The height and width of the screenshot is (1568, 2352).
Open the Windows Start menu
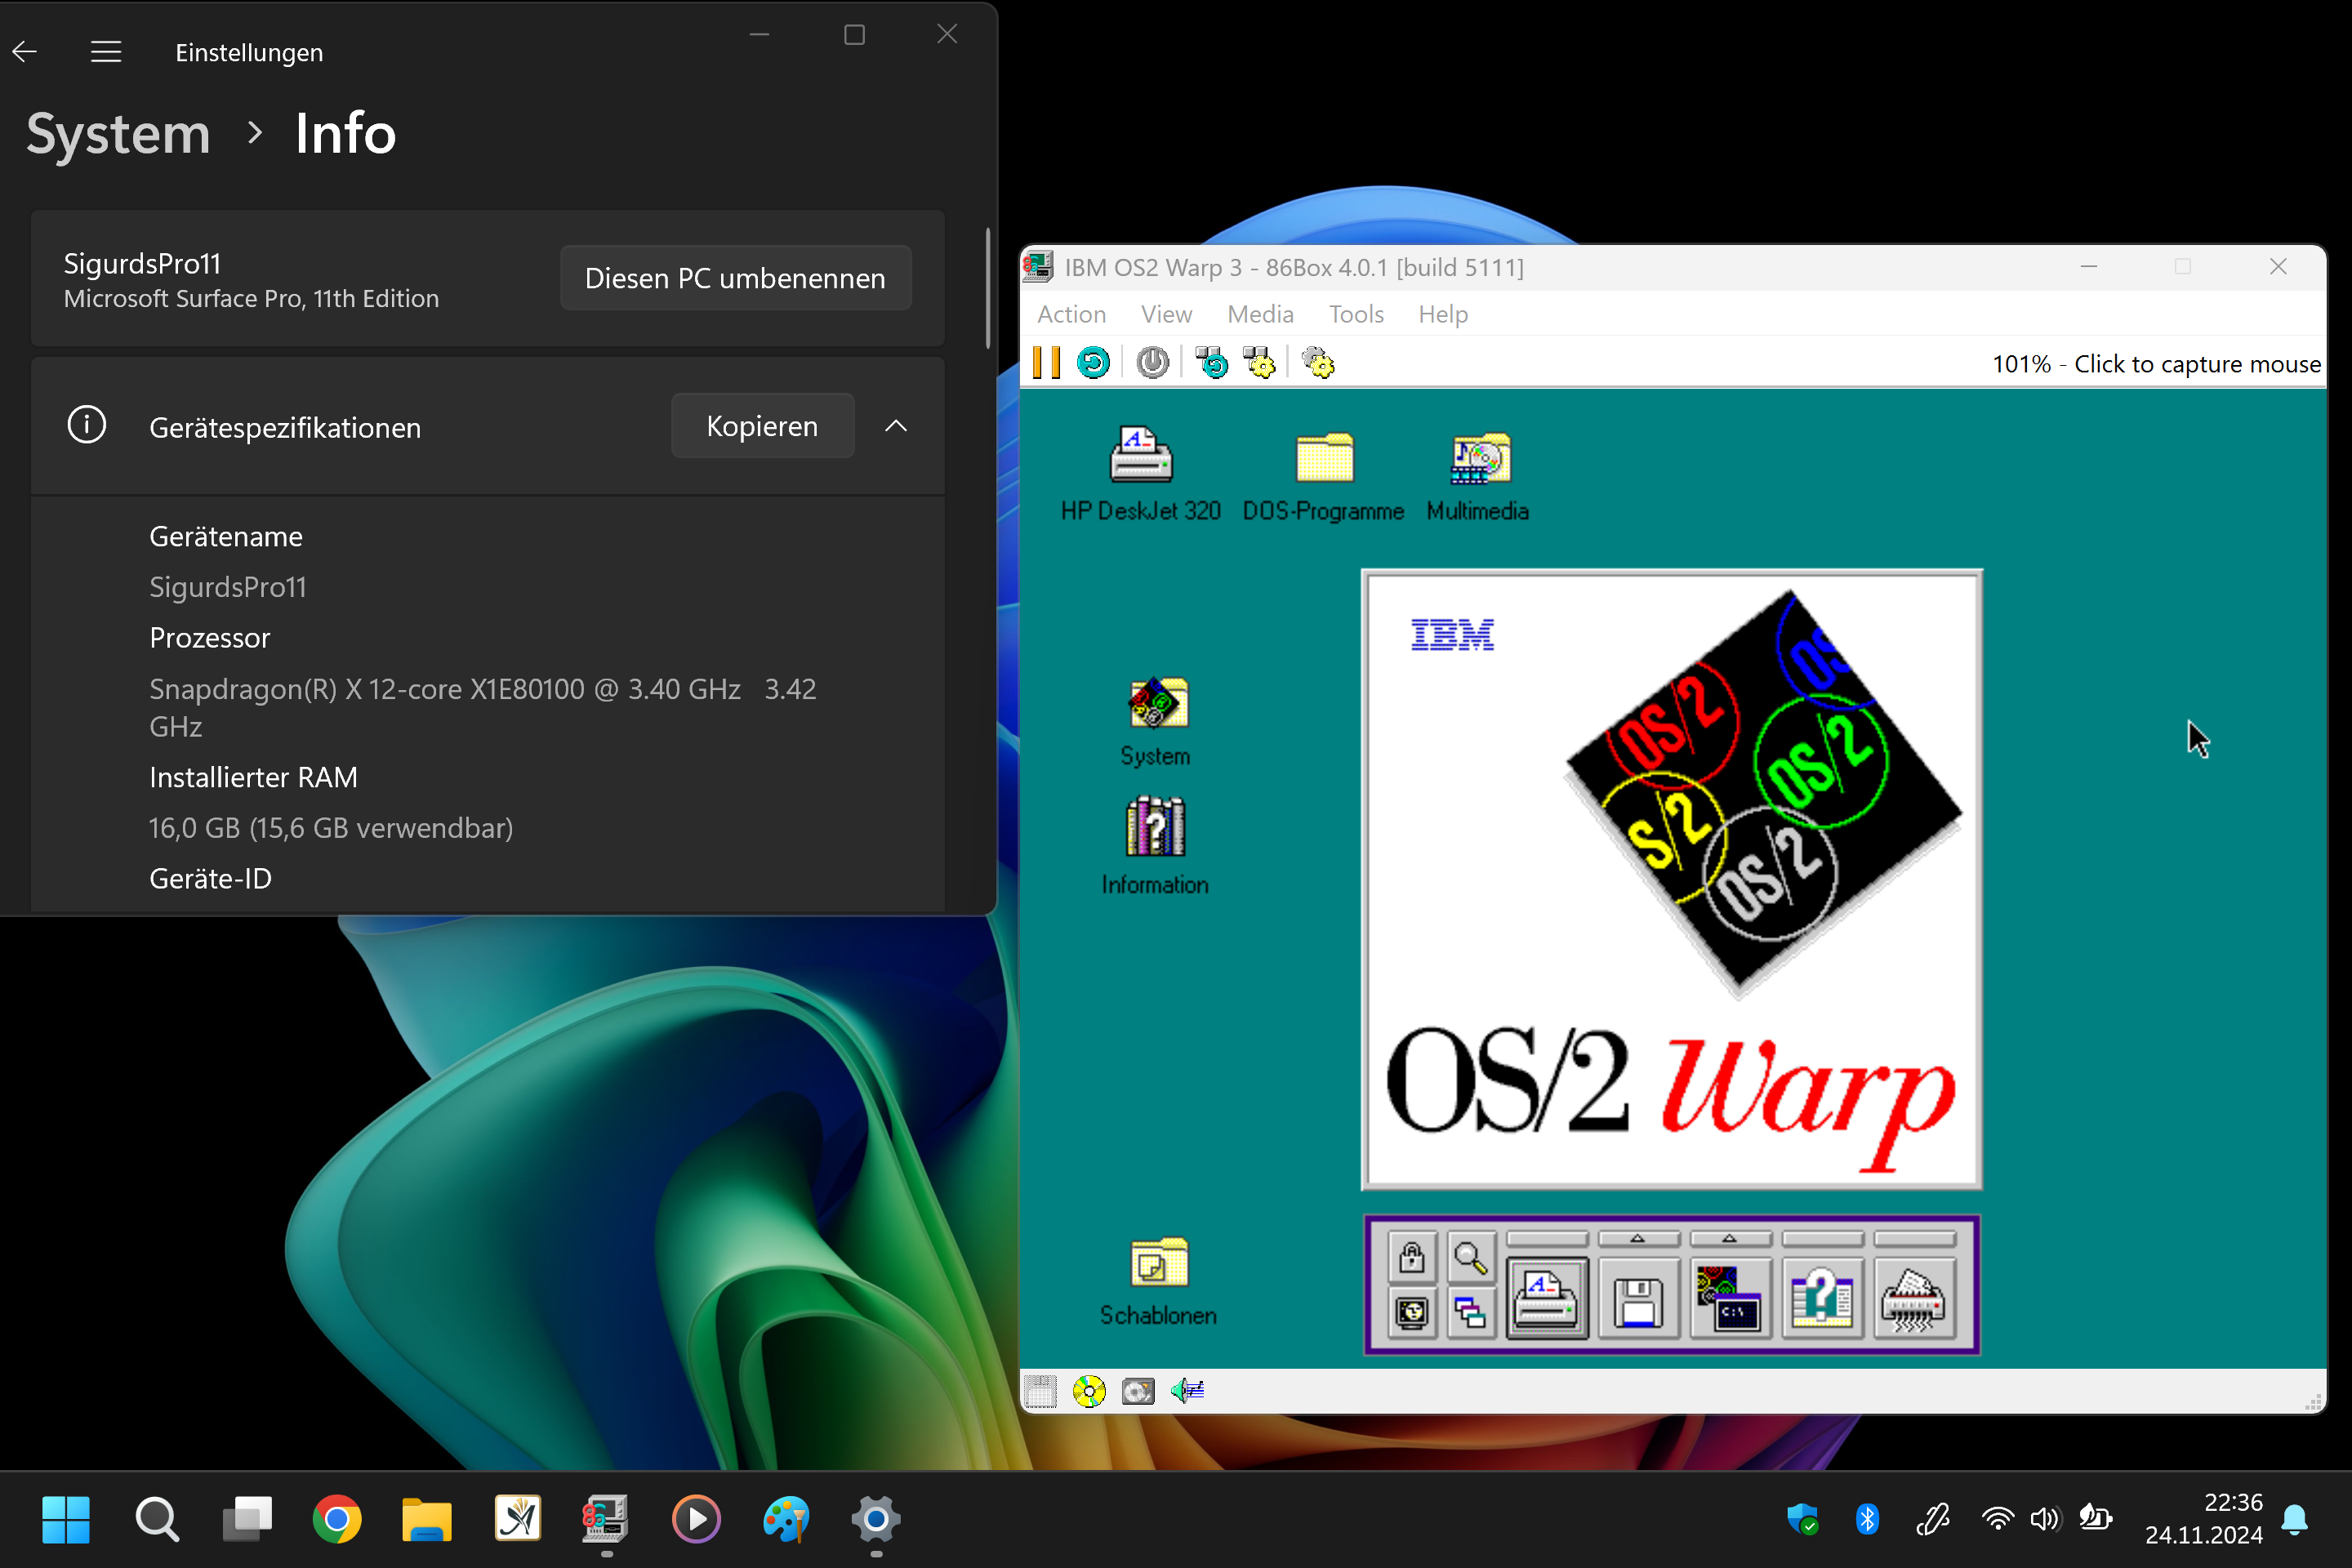pos(66,1520)
